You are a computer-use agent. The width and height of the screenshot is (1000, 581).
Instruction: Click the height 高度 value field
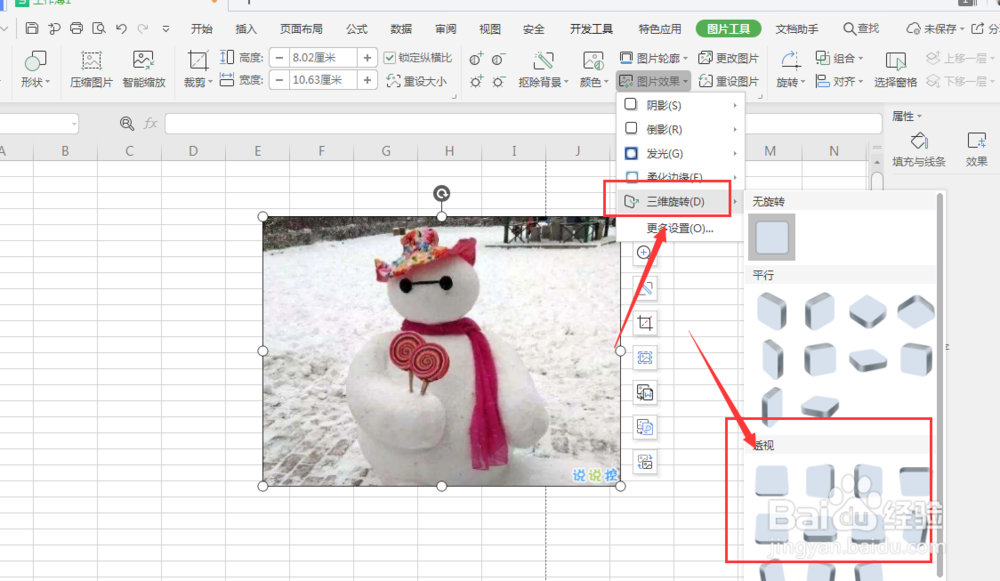pyautogui.click(x=322, y=57)
